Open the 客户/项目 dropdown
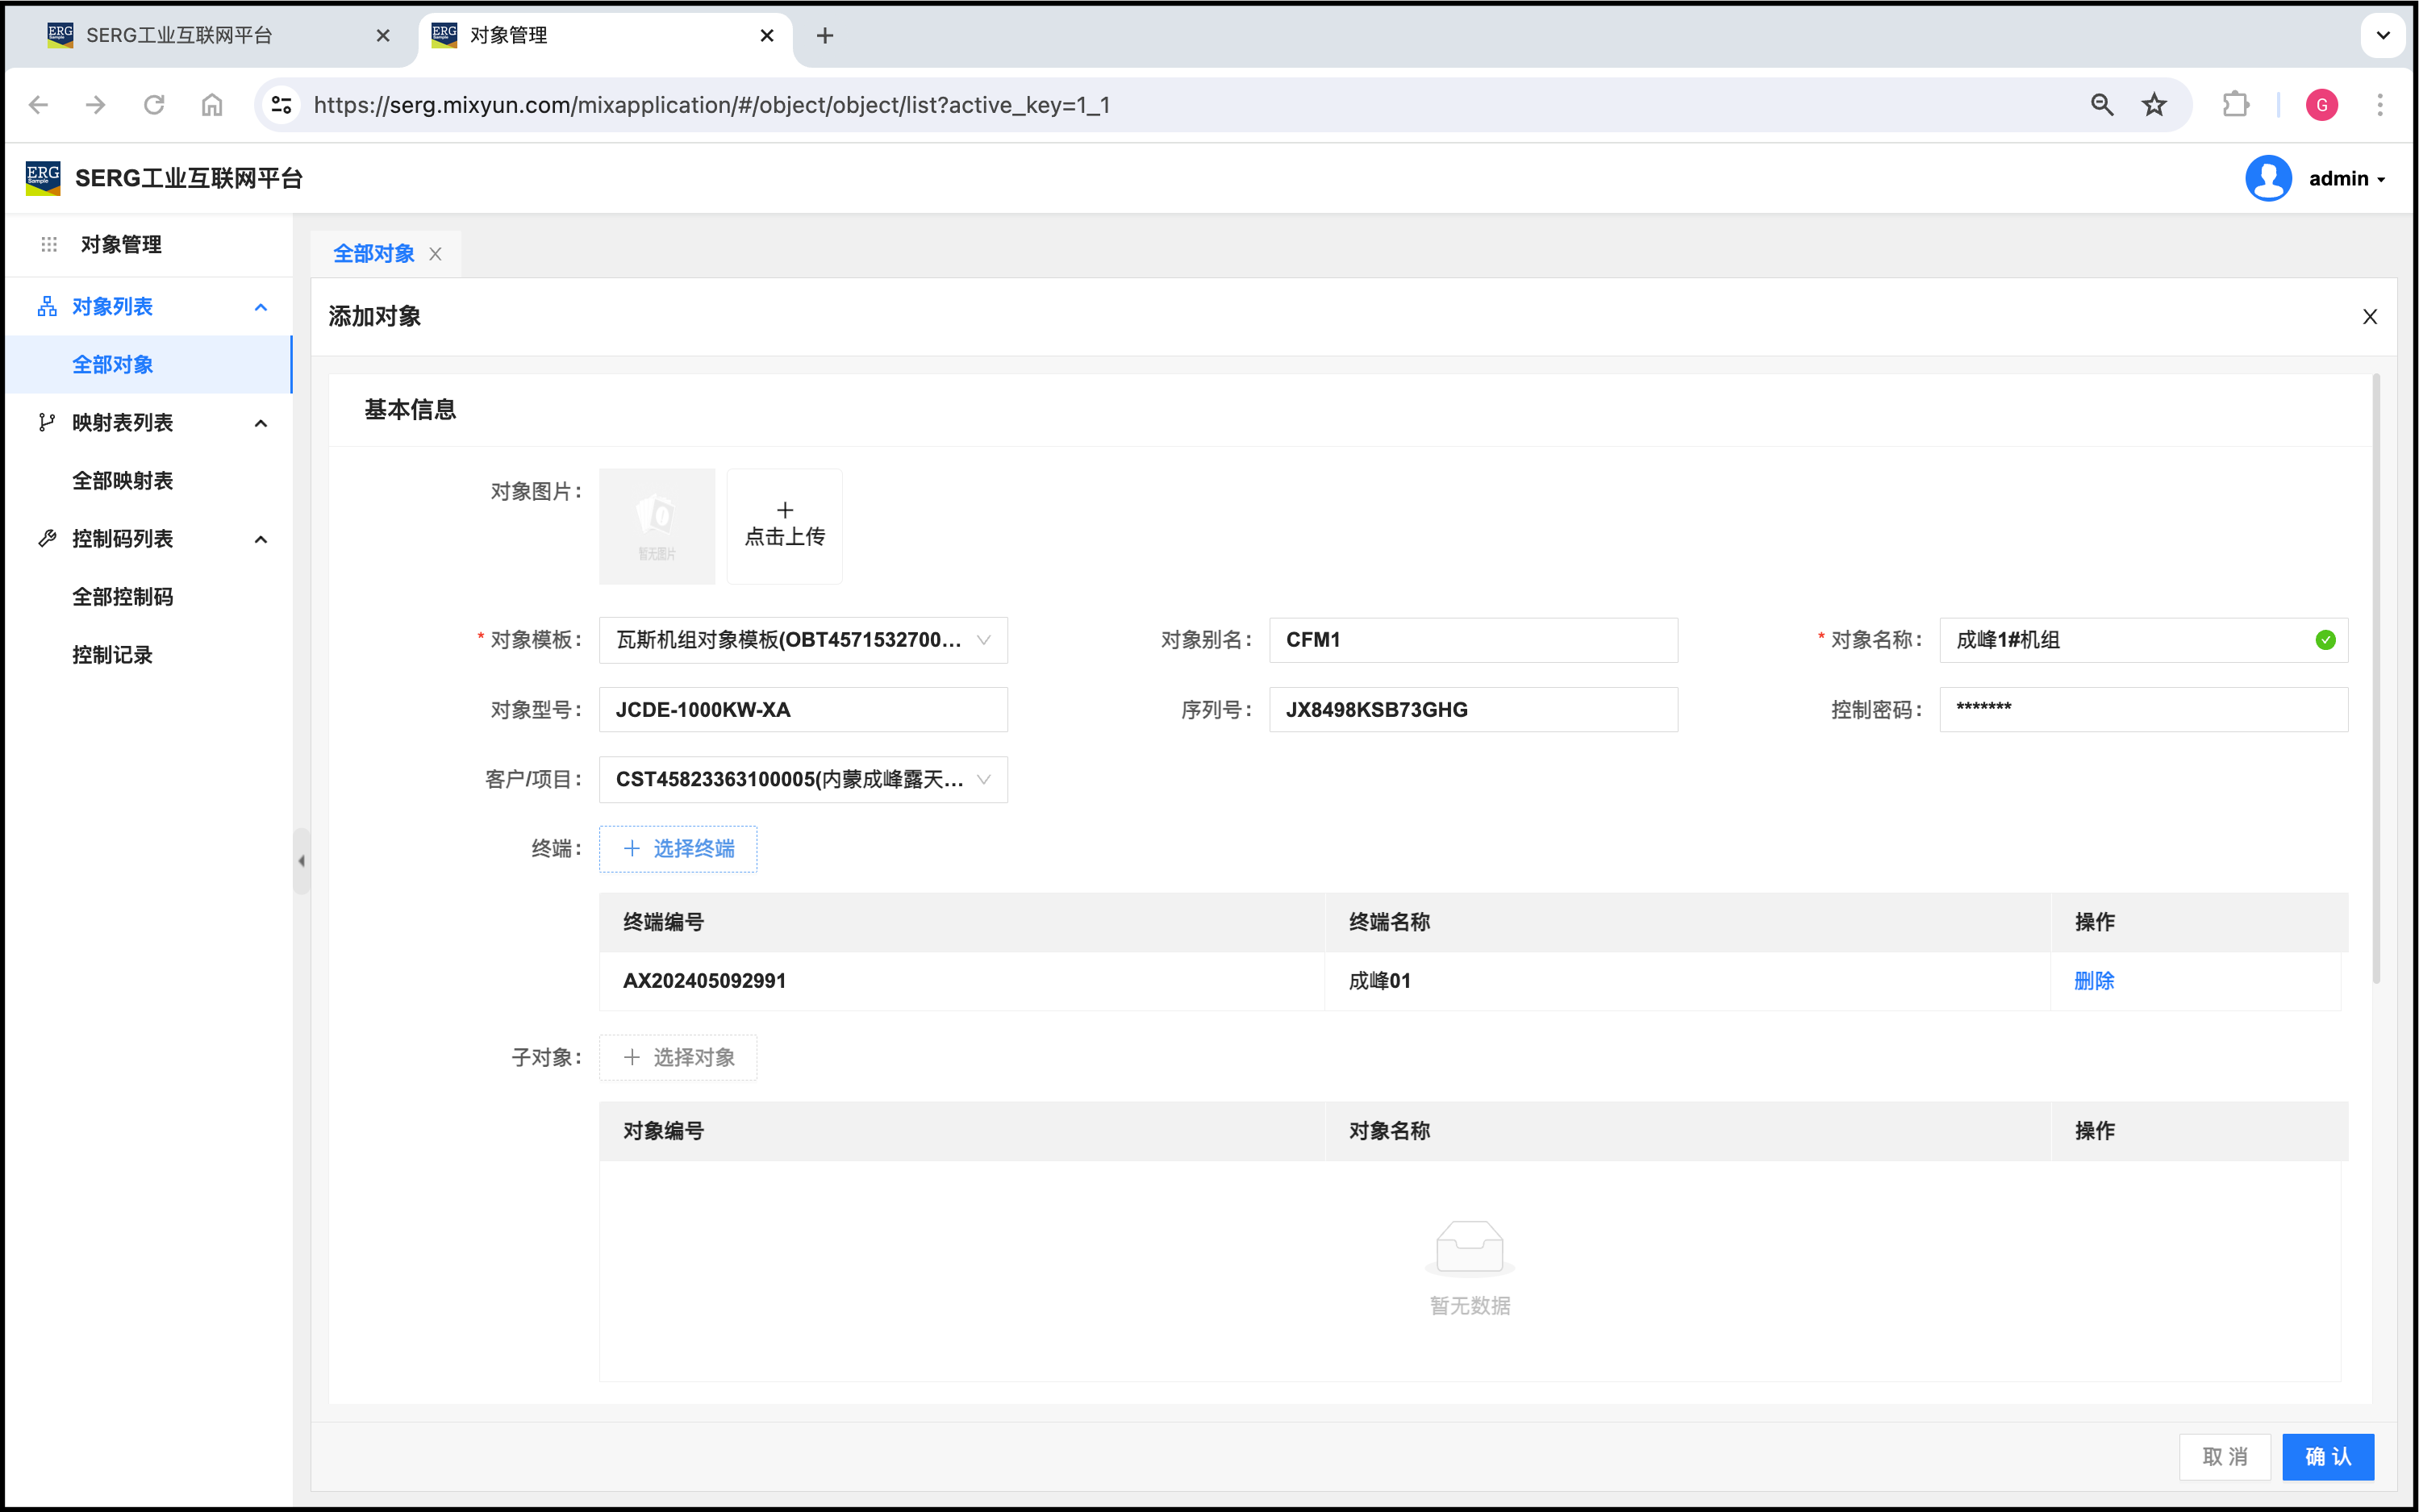This screenshot has height=1512, width=2419. (x=802, y=779)
